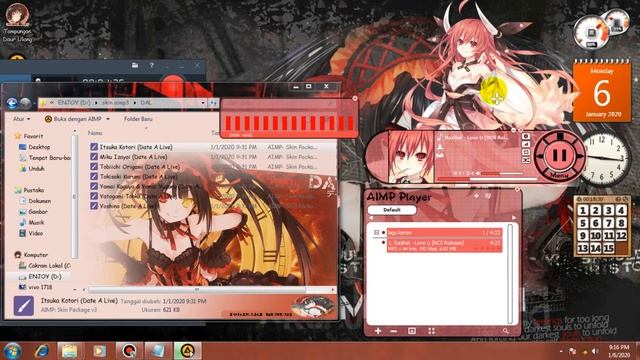Expand the 'Buka dengan AIMP' dropdown arrow
Viewport: 640px width, 360px height.
click(108, 119)
